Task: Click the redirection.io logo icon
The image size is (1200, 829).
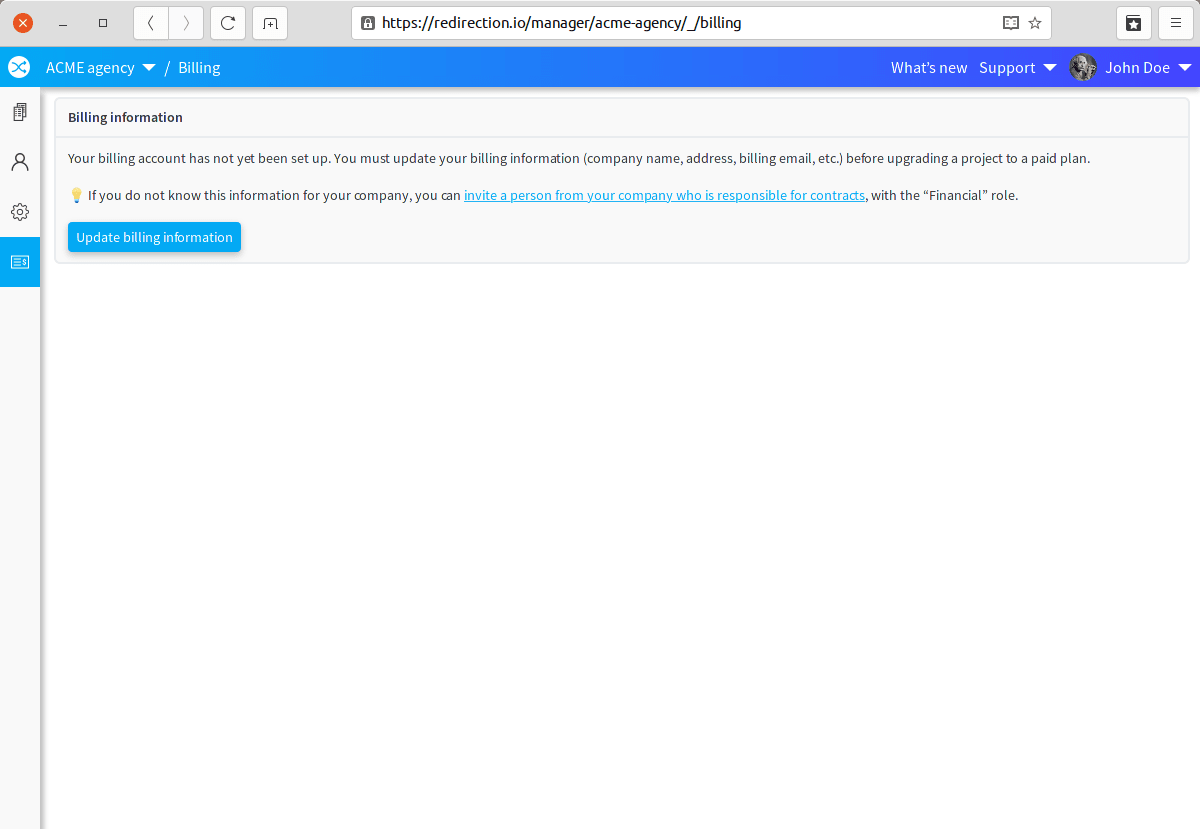Action: click(19, 67)
